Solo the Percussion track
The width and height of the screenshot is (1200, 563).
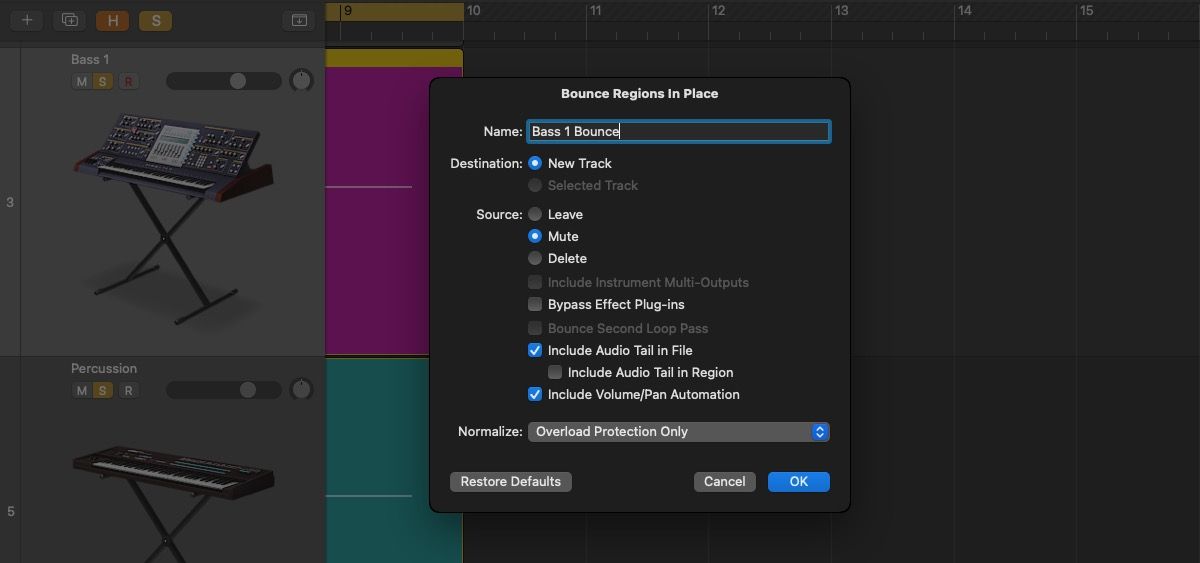[x=103, y=391]
